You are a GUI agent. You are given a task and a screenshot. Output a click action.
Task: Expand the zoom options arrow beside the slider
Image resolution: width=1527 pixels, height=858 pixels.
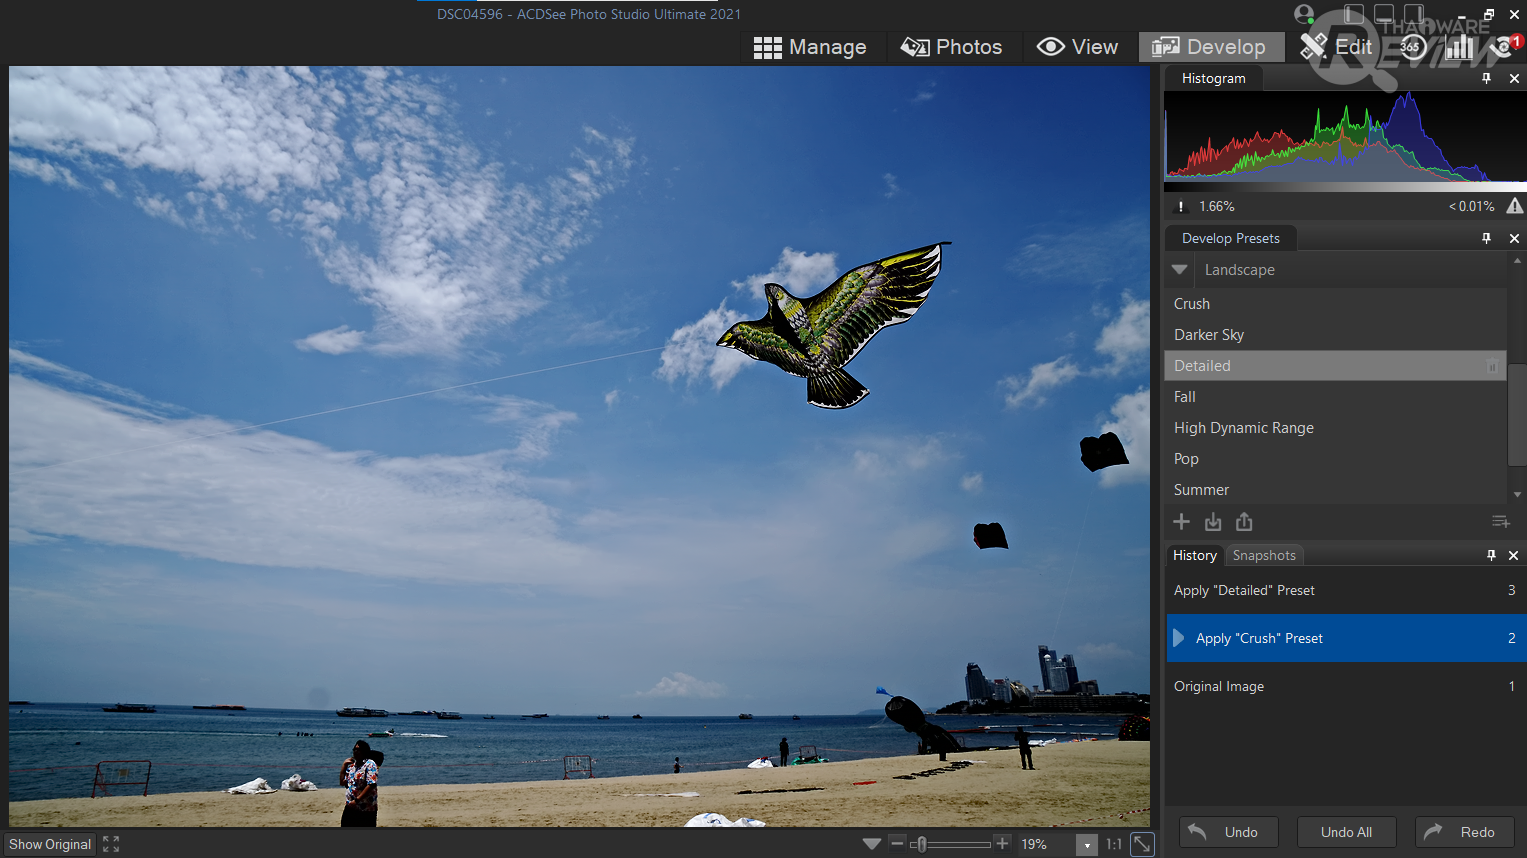(x=871, y=844)
